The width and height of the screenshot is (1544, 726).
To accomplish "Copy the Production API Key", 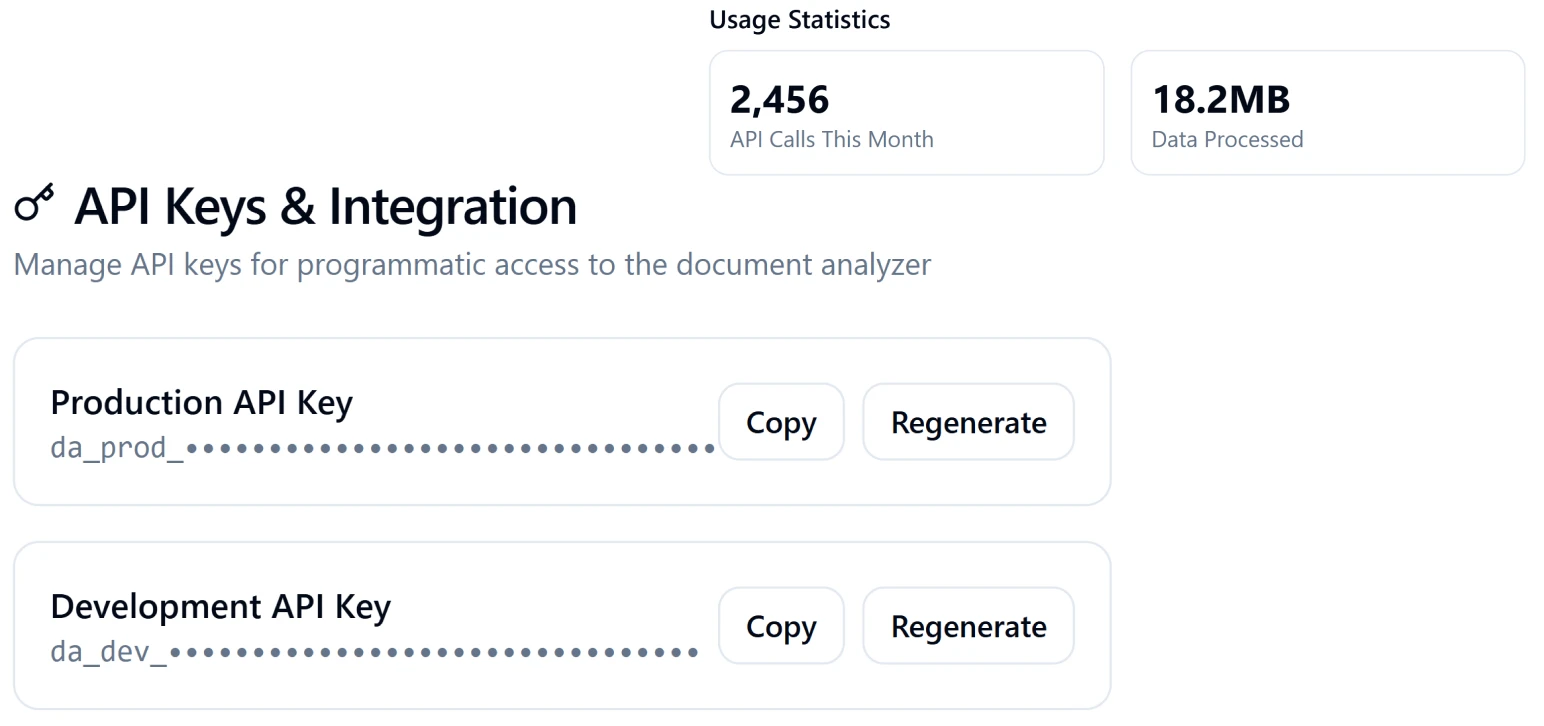I will coord(780,422).
